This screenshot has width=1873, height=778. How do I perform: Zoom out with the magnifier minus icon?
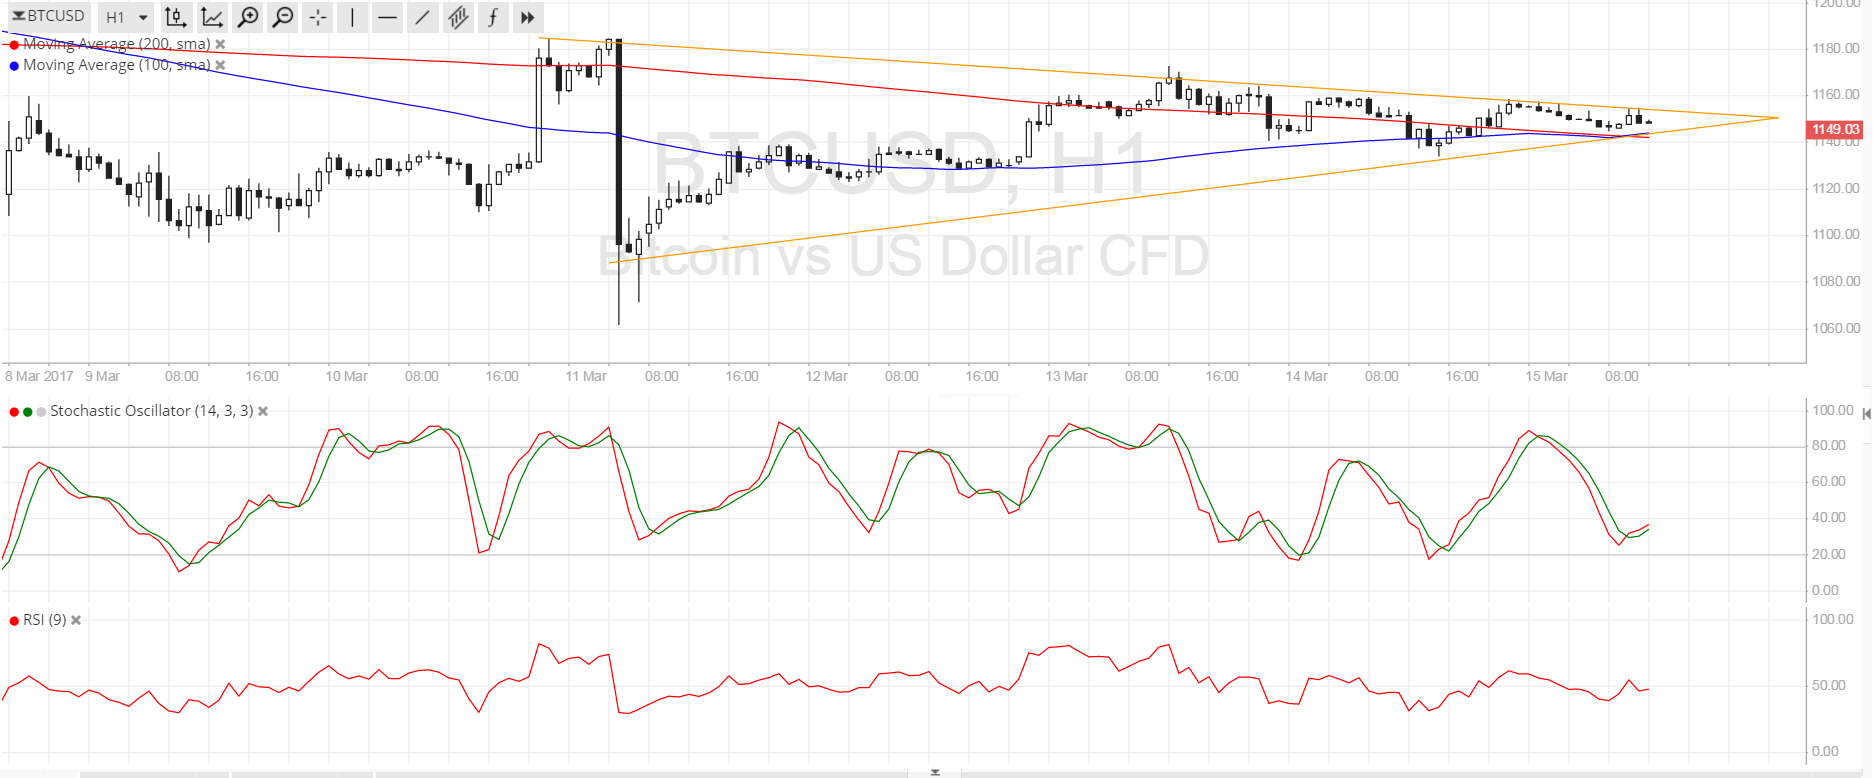tap(283, 17)
